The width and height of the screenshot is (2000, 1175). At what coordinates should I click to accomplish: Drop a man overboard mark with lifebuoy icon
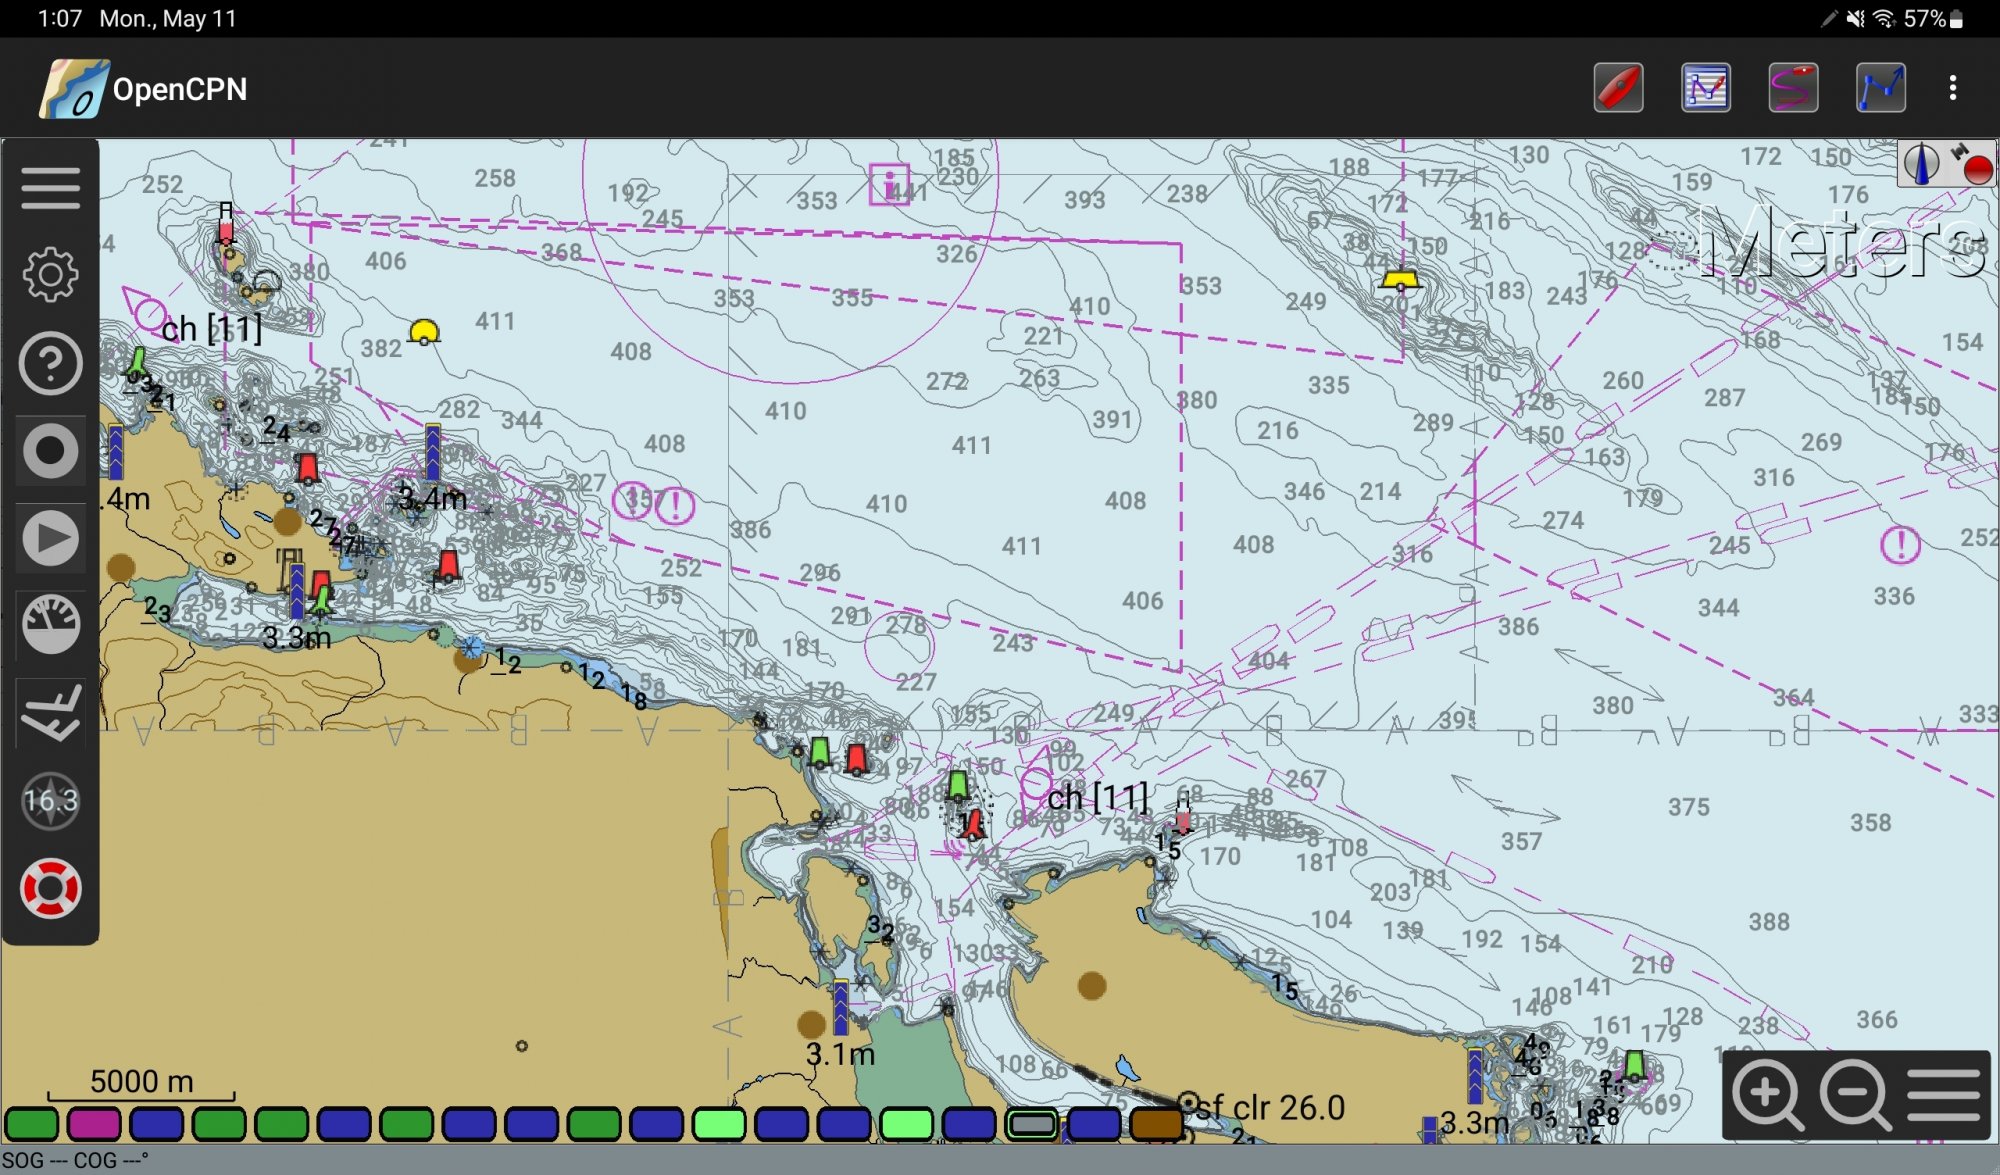point(50,888)
